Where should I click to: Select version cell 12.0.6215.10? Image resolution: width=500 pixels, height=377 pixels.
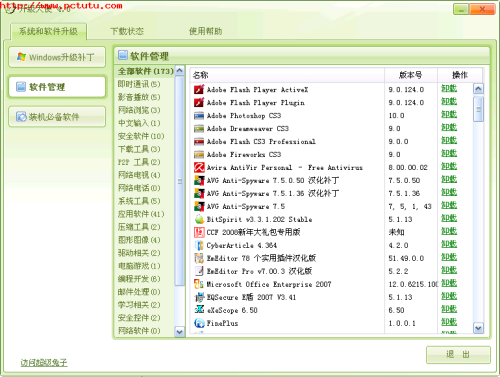[x=413, y=284]
